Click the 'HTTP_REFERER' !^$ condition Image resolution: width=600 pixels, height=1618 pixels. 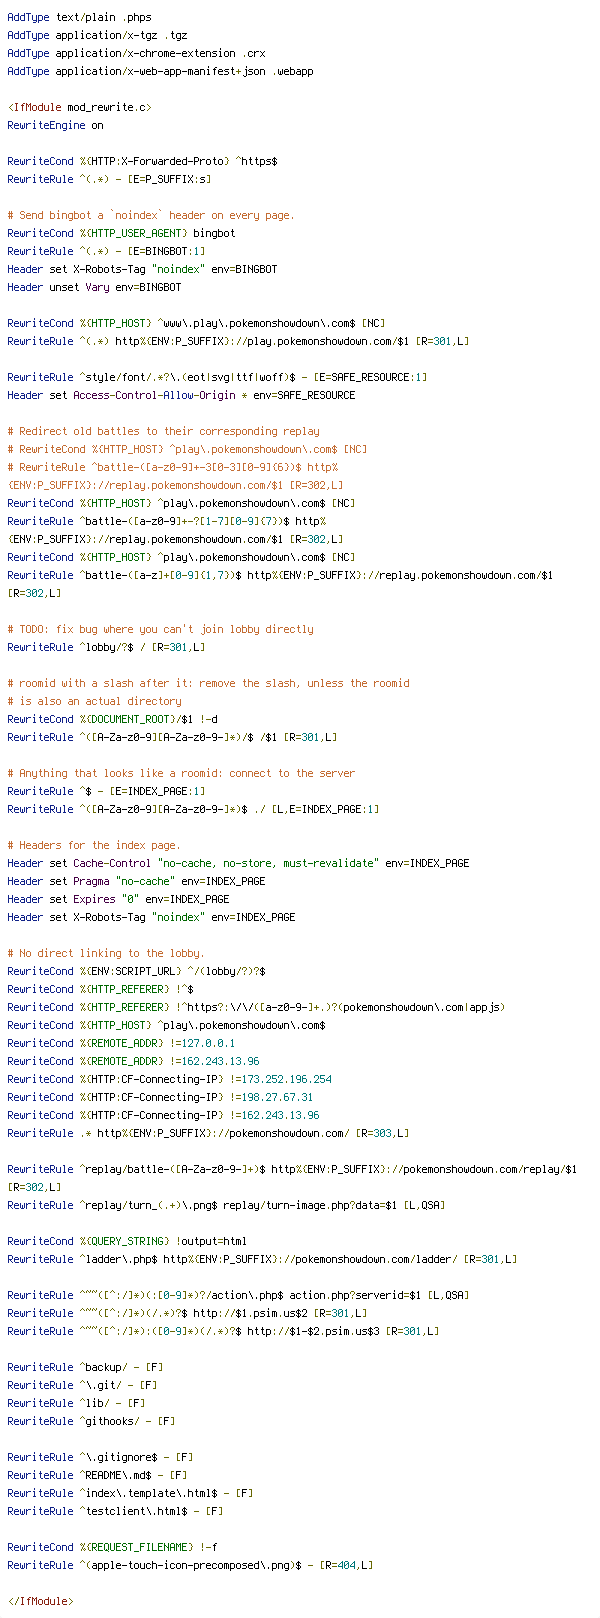tap(100, 989)
